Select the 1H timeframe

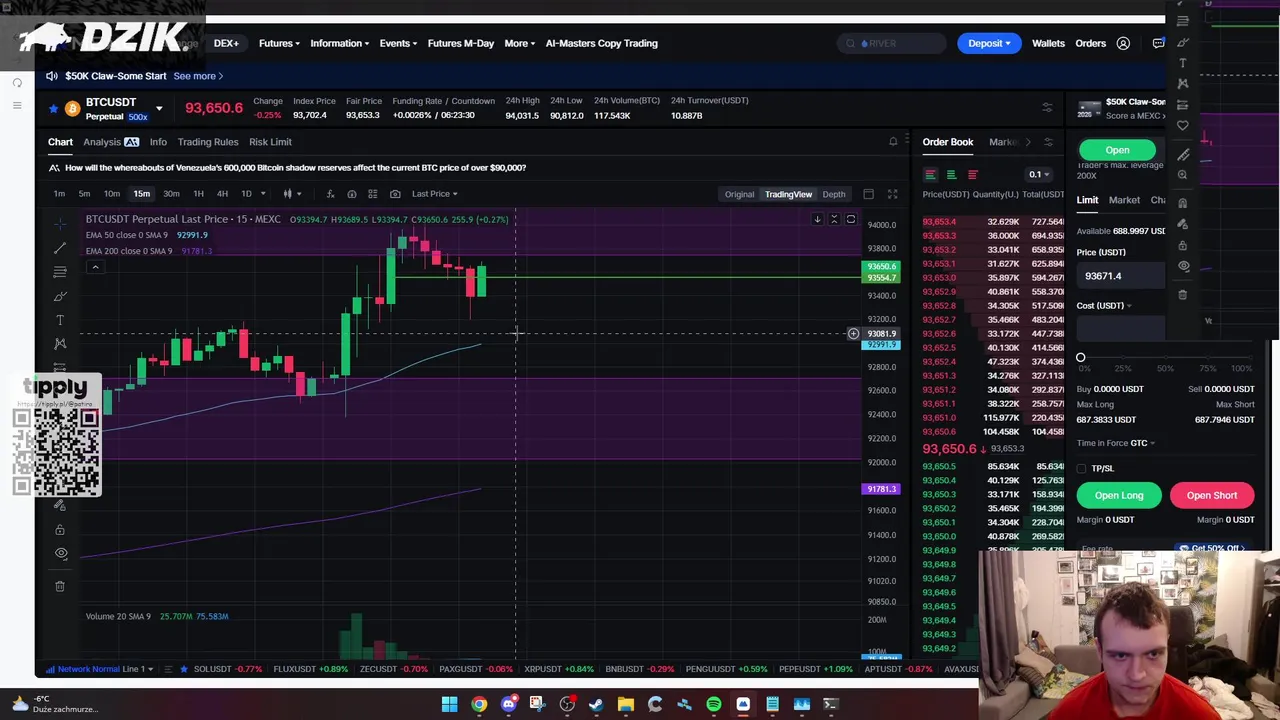(198, 194)
